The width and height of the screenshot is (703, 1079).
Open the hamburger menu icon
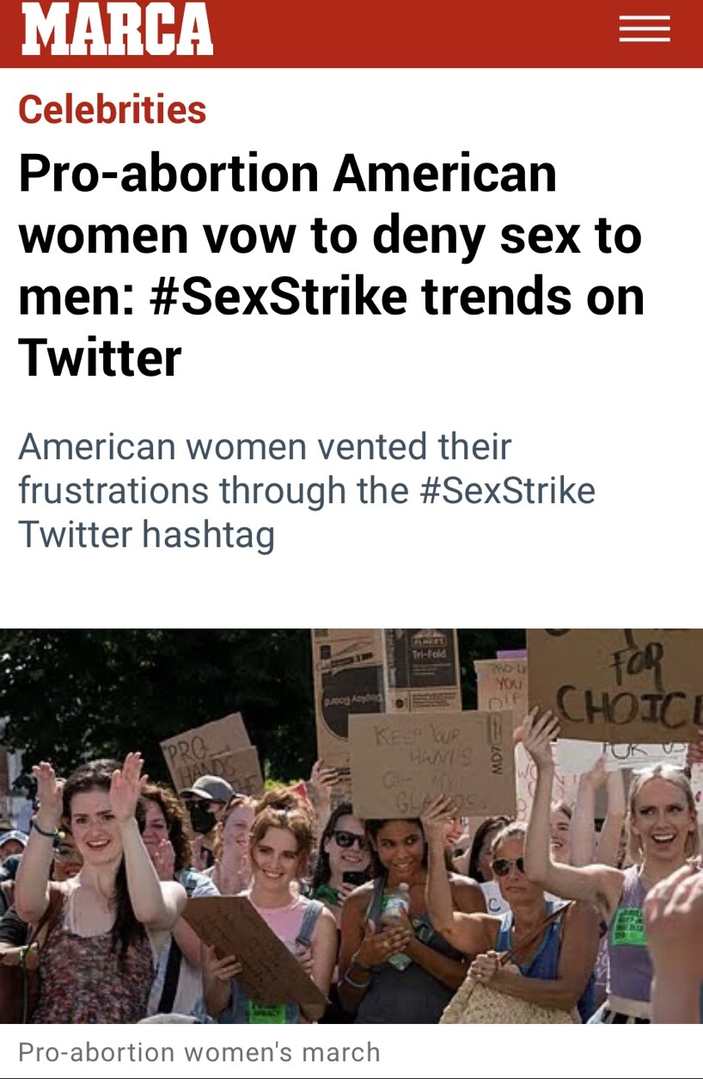[x=644, y=29]
